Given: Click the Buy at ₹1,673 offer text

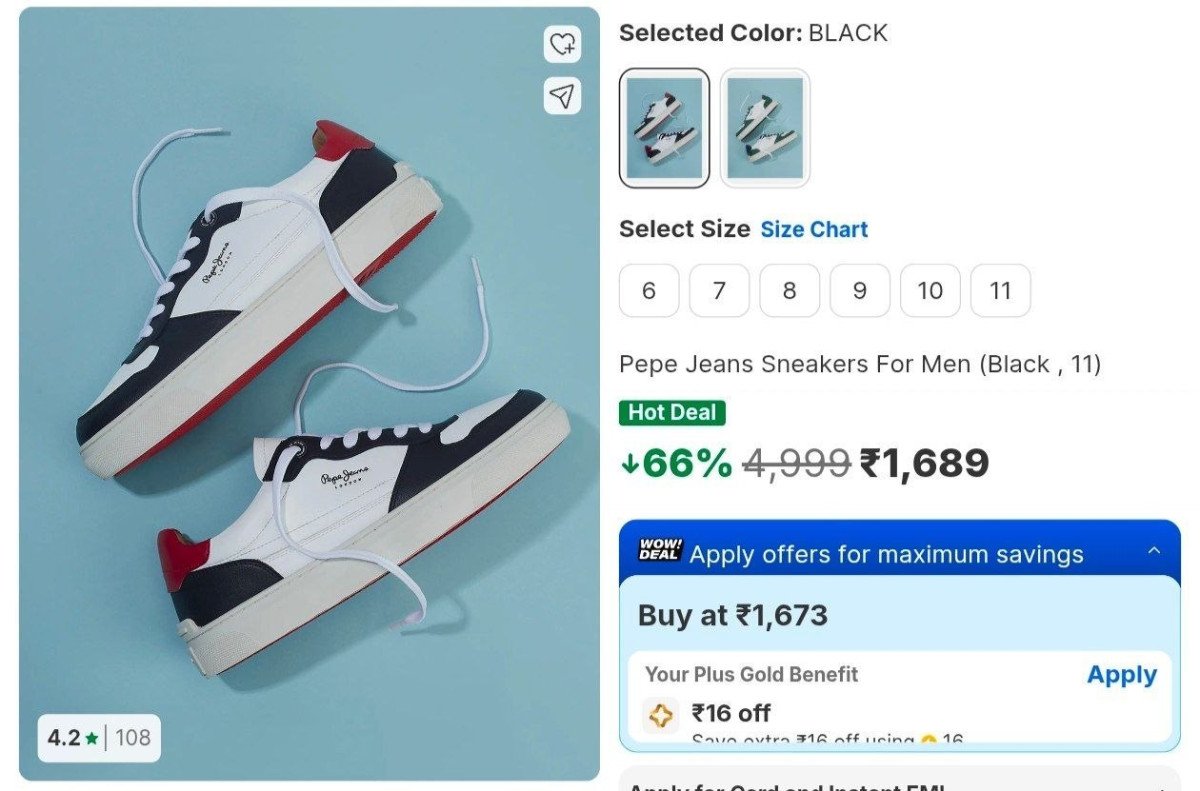Looking at the screenshot, I should coord(733,615).
